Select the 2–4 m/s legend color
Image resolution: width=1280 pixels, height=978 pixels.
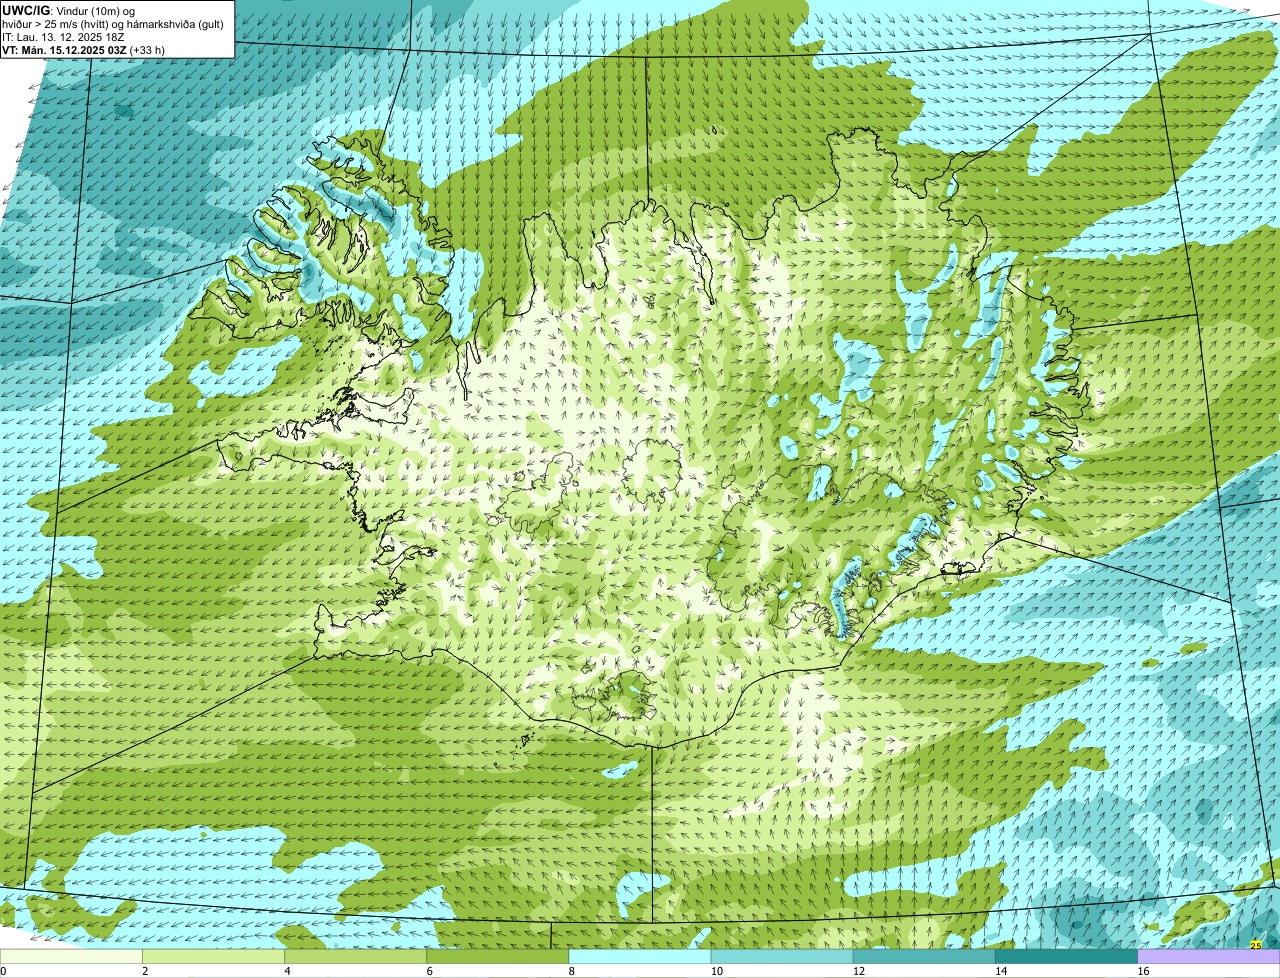pos(214,957)
